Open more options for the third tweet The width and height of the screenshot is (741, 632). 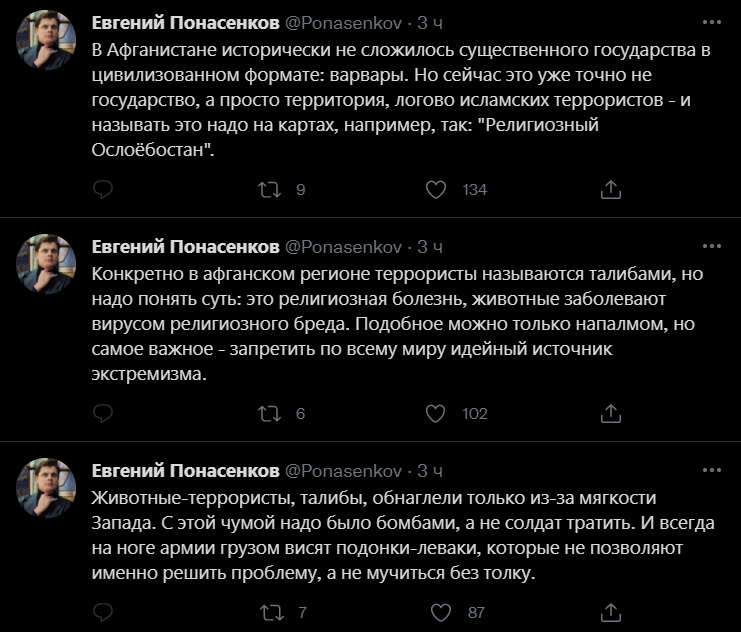(x=712, y=470)
